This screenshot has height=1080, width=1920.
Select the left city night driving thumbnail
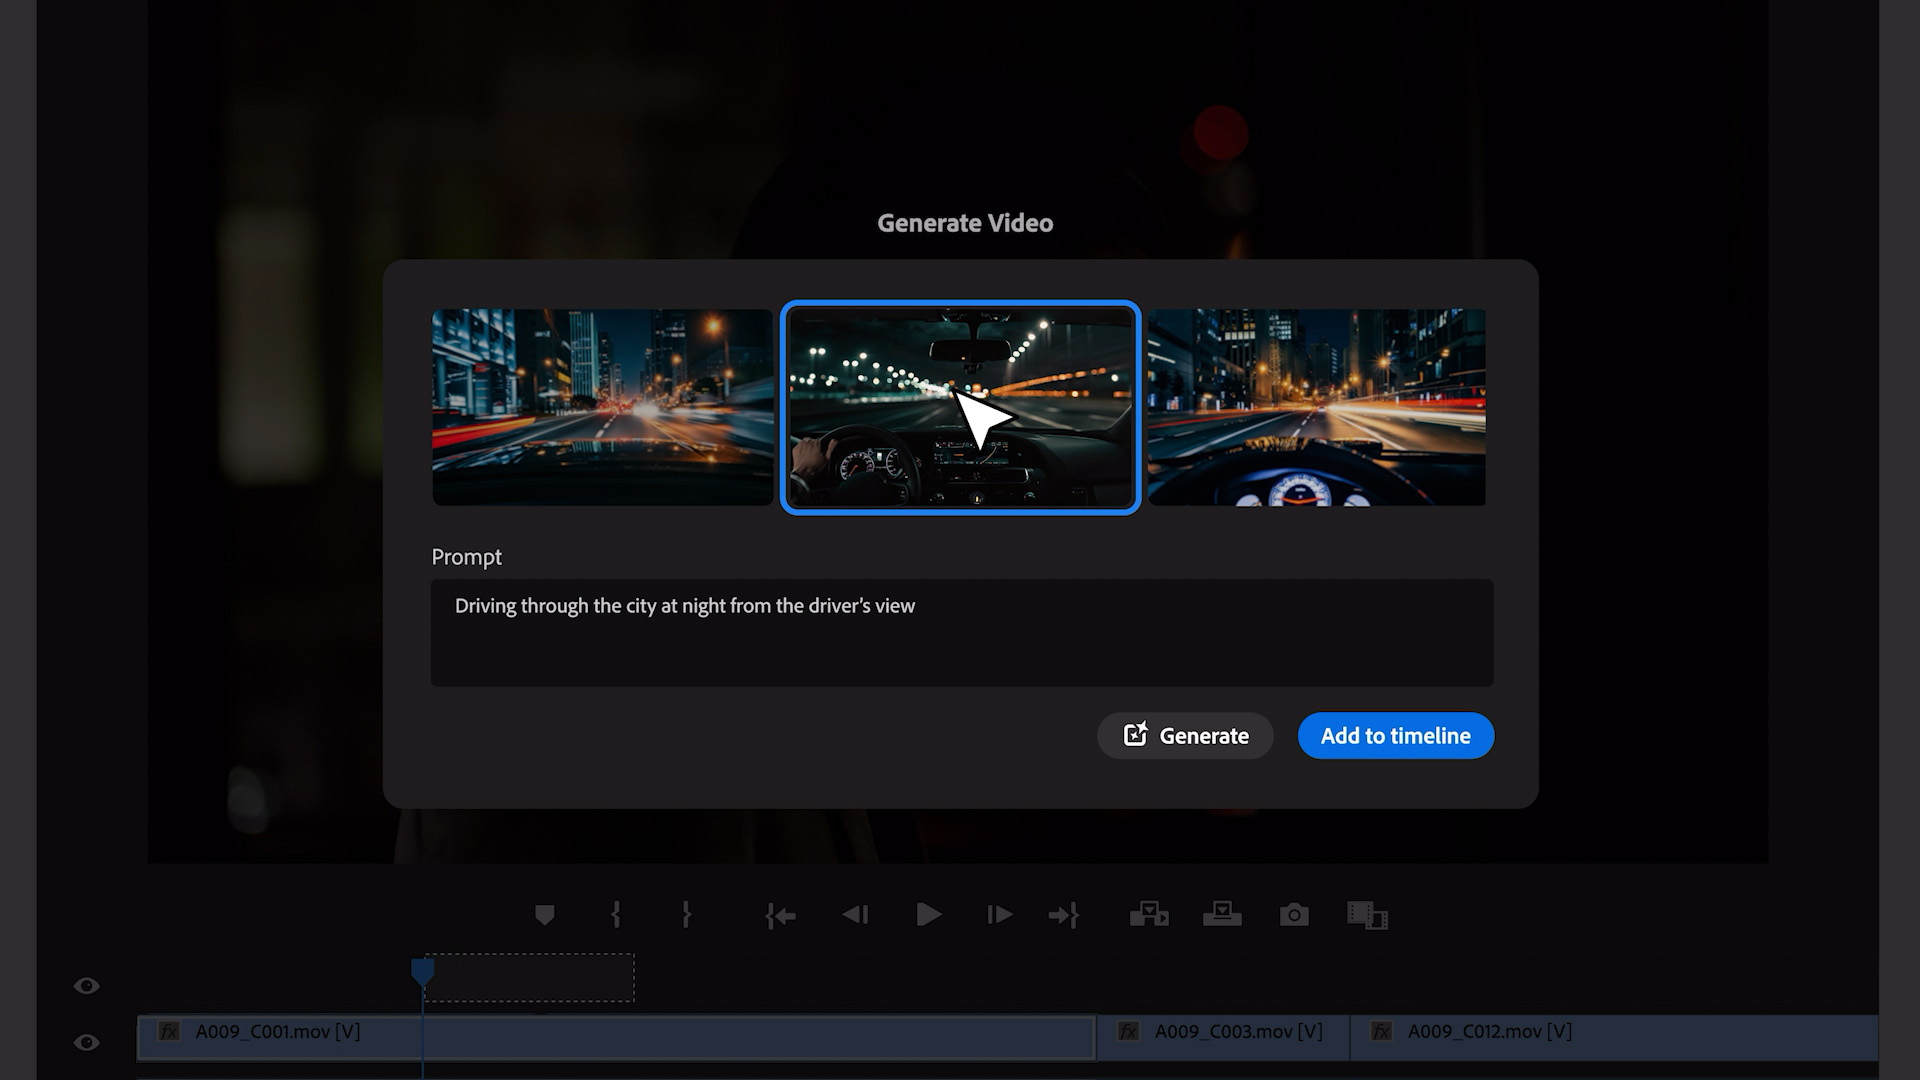pos(601,406)
